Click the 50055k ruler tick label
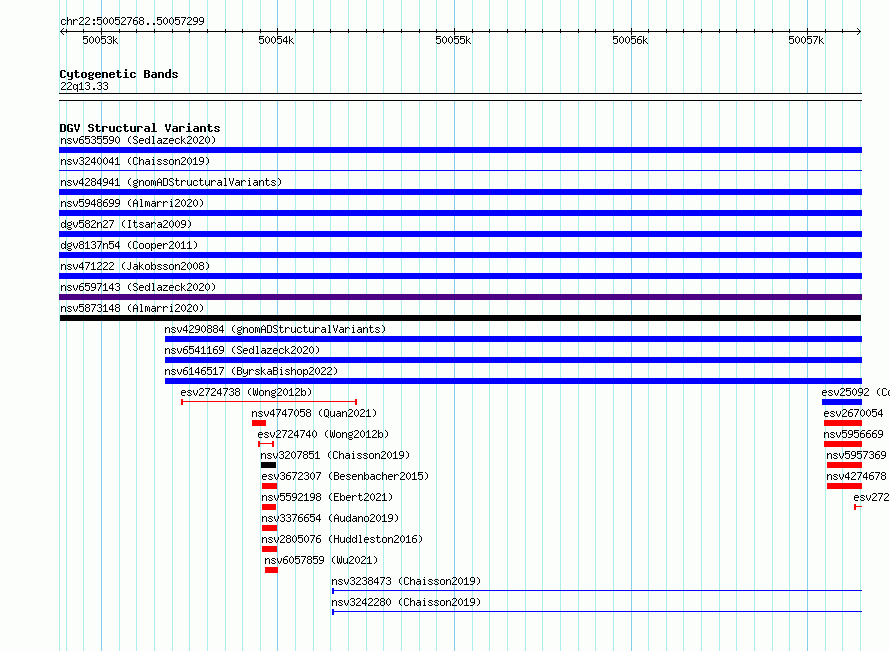The width and height of the screenshot is (890, 651). (454, 40)
